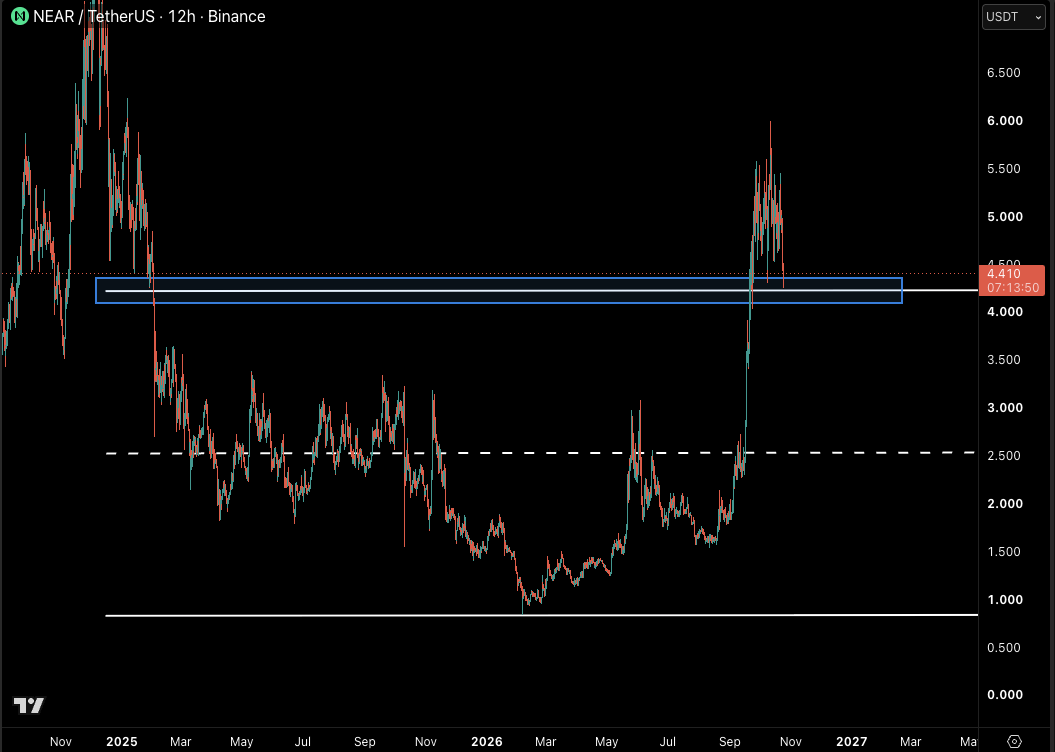Click the 6.500 price axis label
Image resolution: width=1055 pixels, height=752 pixels.
(x=1004, y=73)
